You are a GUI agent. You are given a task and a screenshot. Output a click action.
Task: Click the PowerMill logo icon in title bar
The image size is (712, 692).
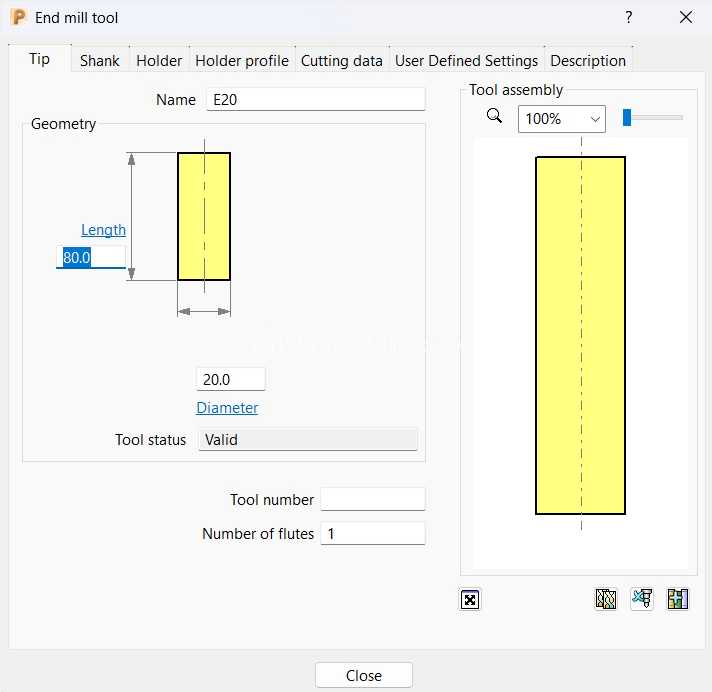[x=19, y=17]
